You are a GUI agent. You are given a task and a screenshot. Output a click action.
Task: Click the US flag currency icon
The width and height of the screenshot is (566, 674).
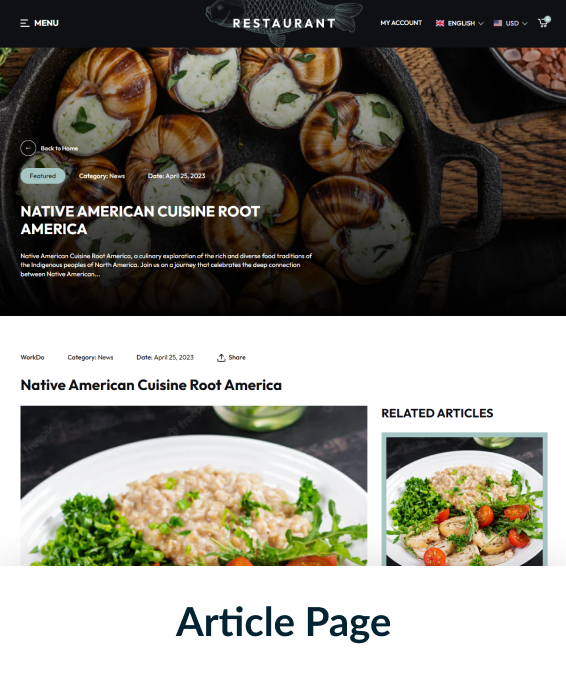point(498,23)
